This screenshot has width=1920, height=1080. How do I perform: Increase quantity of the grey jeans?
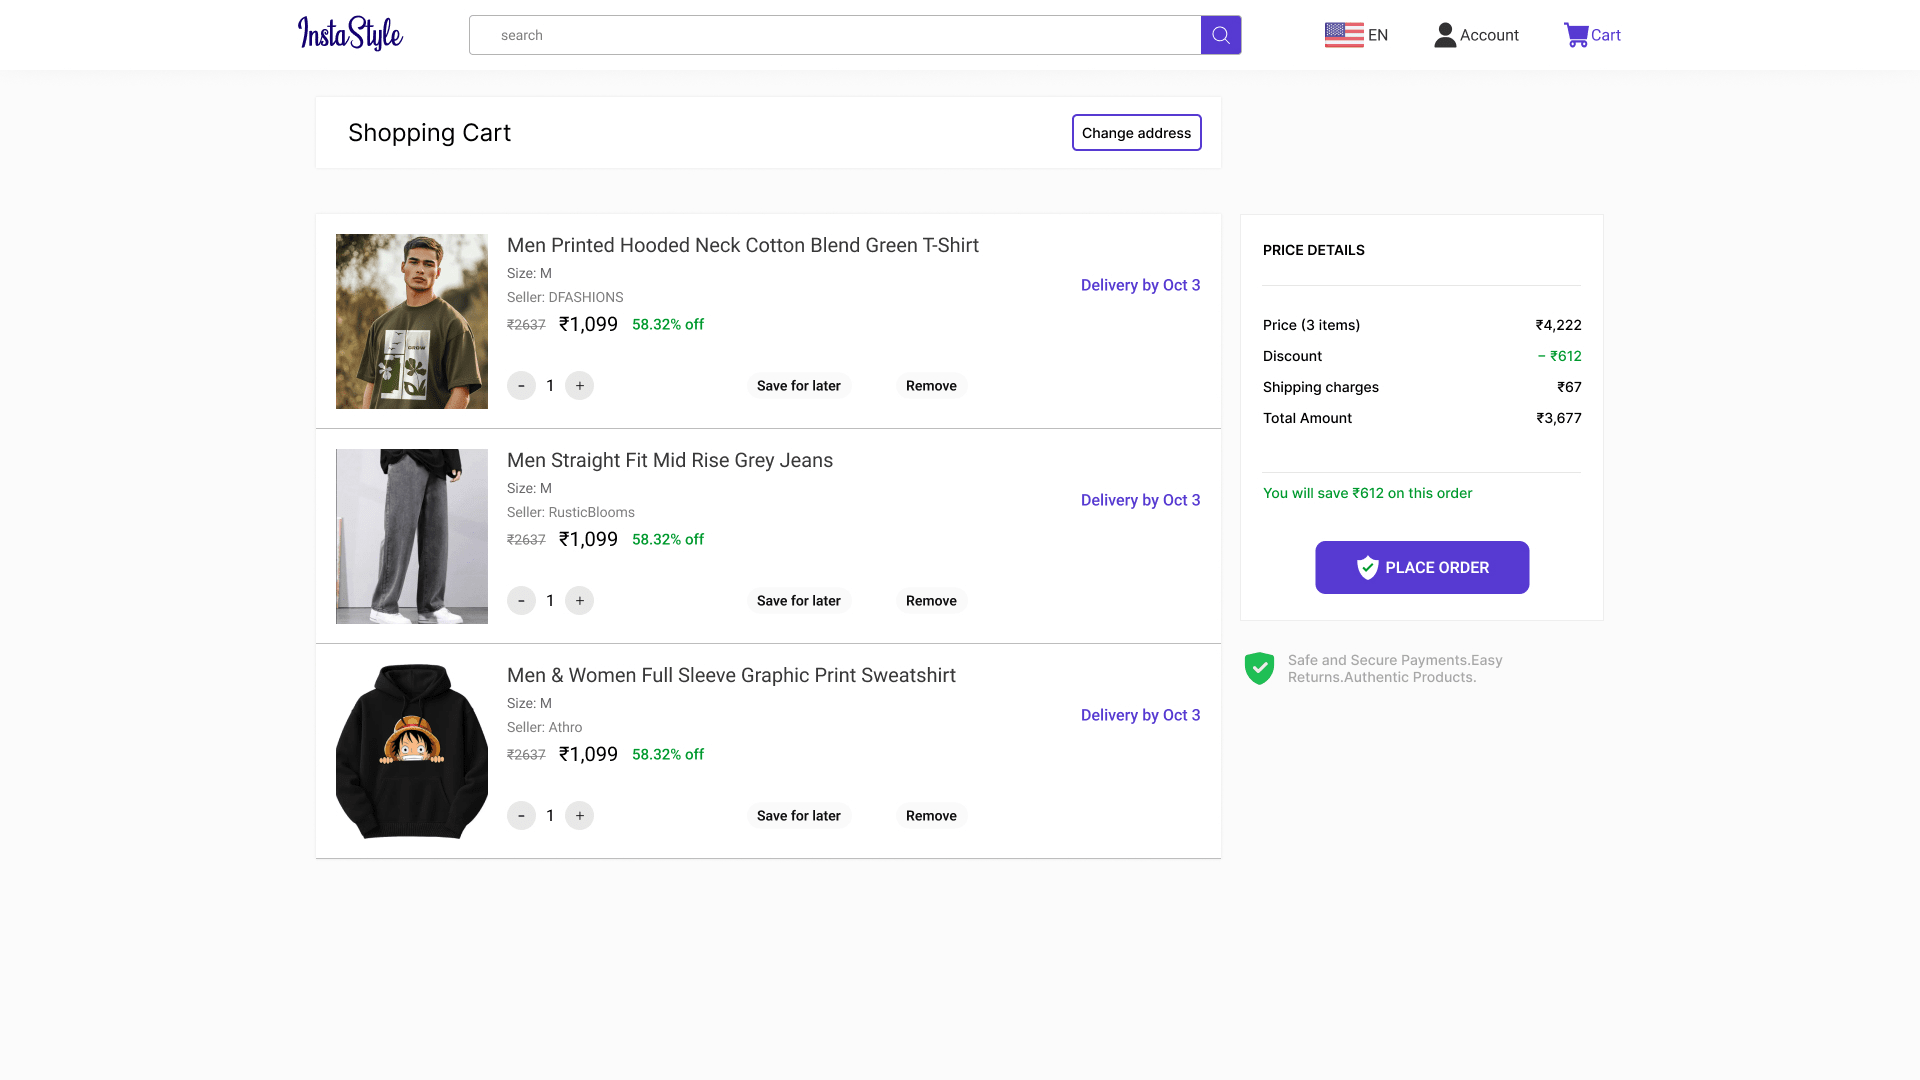580,600
